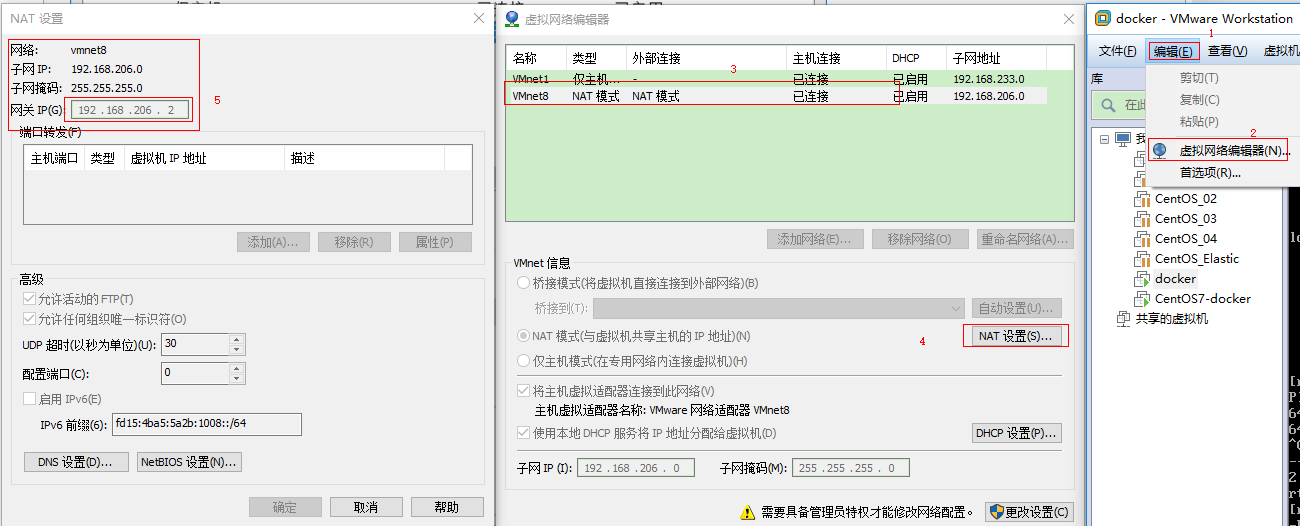Viewport: 1300px width, 526px height.
Task: Click the 子网地址 column header
Action: tap(997, 59)
